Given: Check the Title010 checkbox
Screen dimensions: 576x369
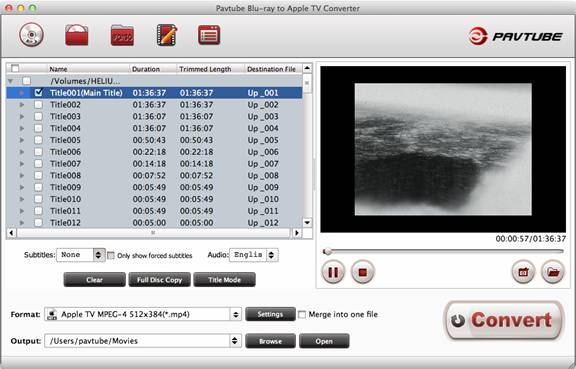Looking at the screenshot, I should [x=38, y=199].
